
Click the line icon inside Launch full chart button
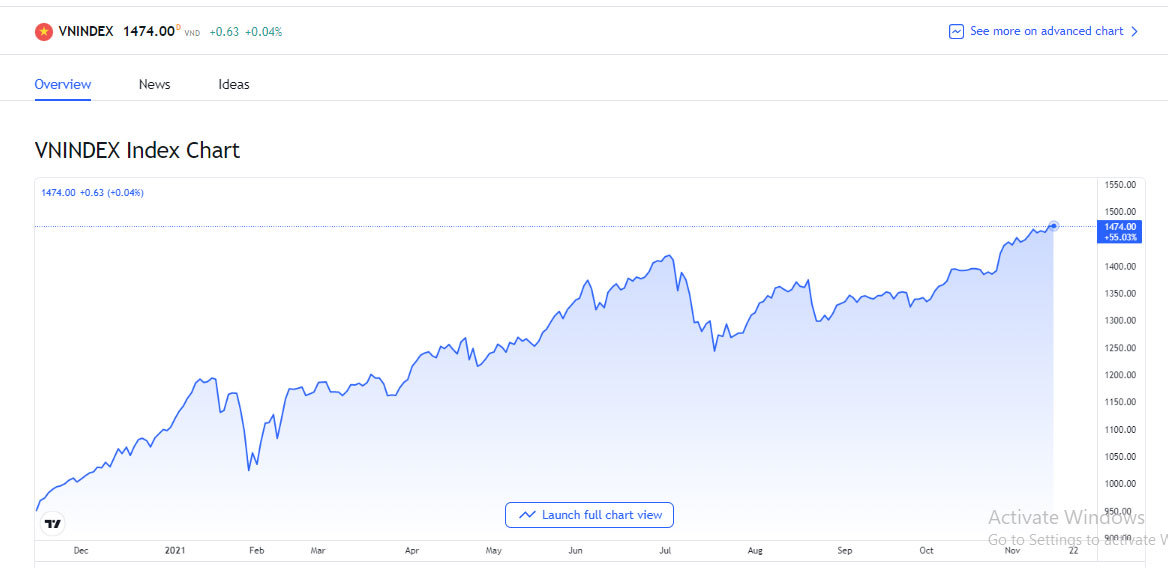(x=527, y=515)
